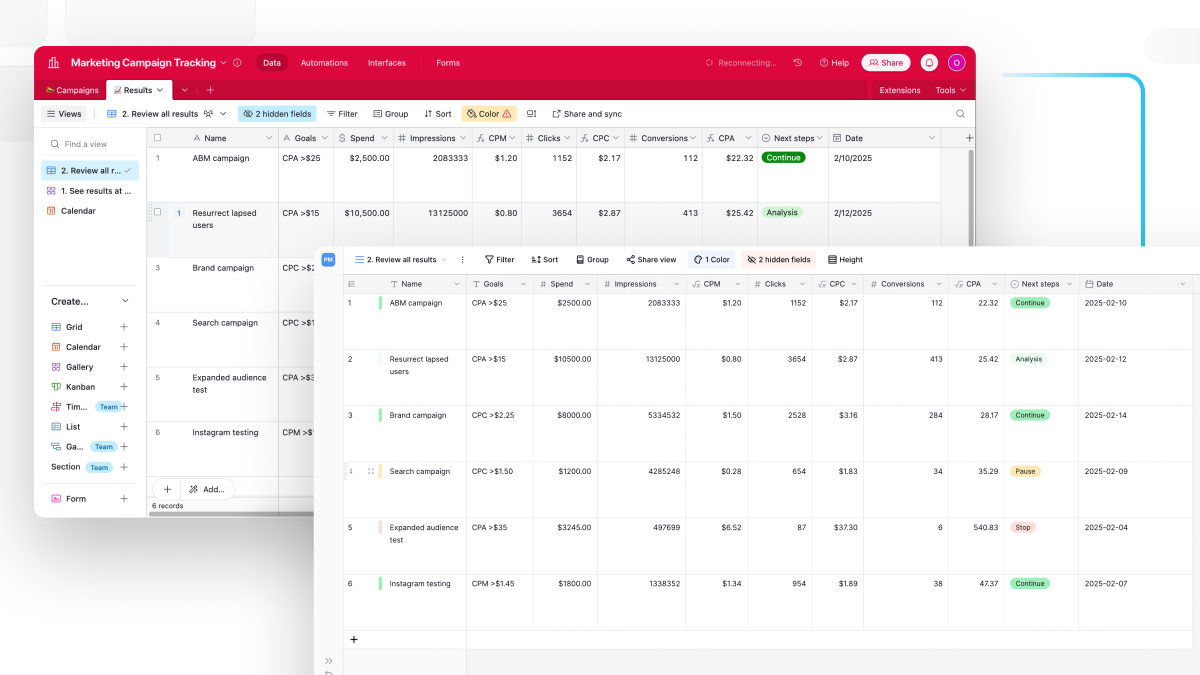Screen dimensions: 1200x675
Task: Open Tools dropdown in Airtable
Action: [950, 90]
